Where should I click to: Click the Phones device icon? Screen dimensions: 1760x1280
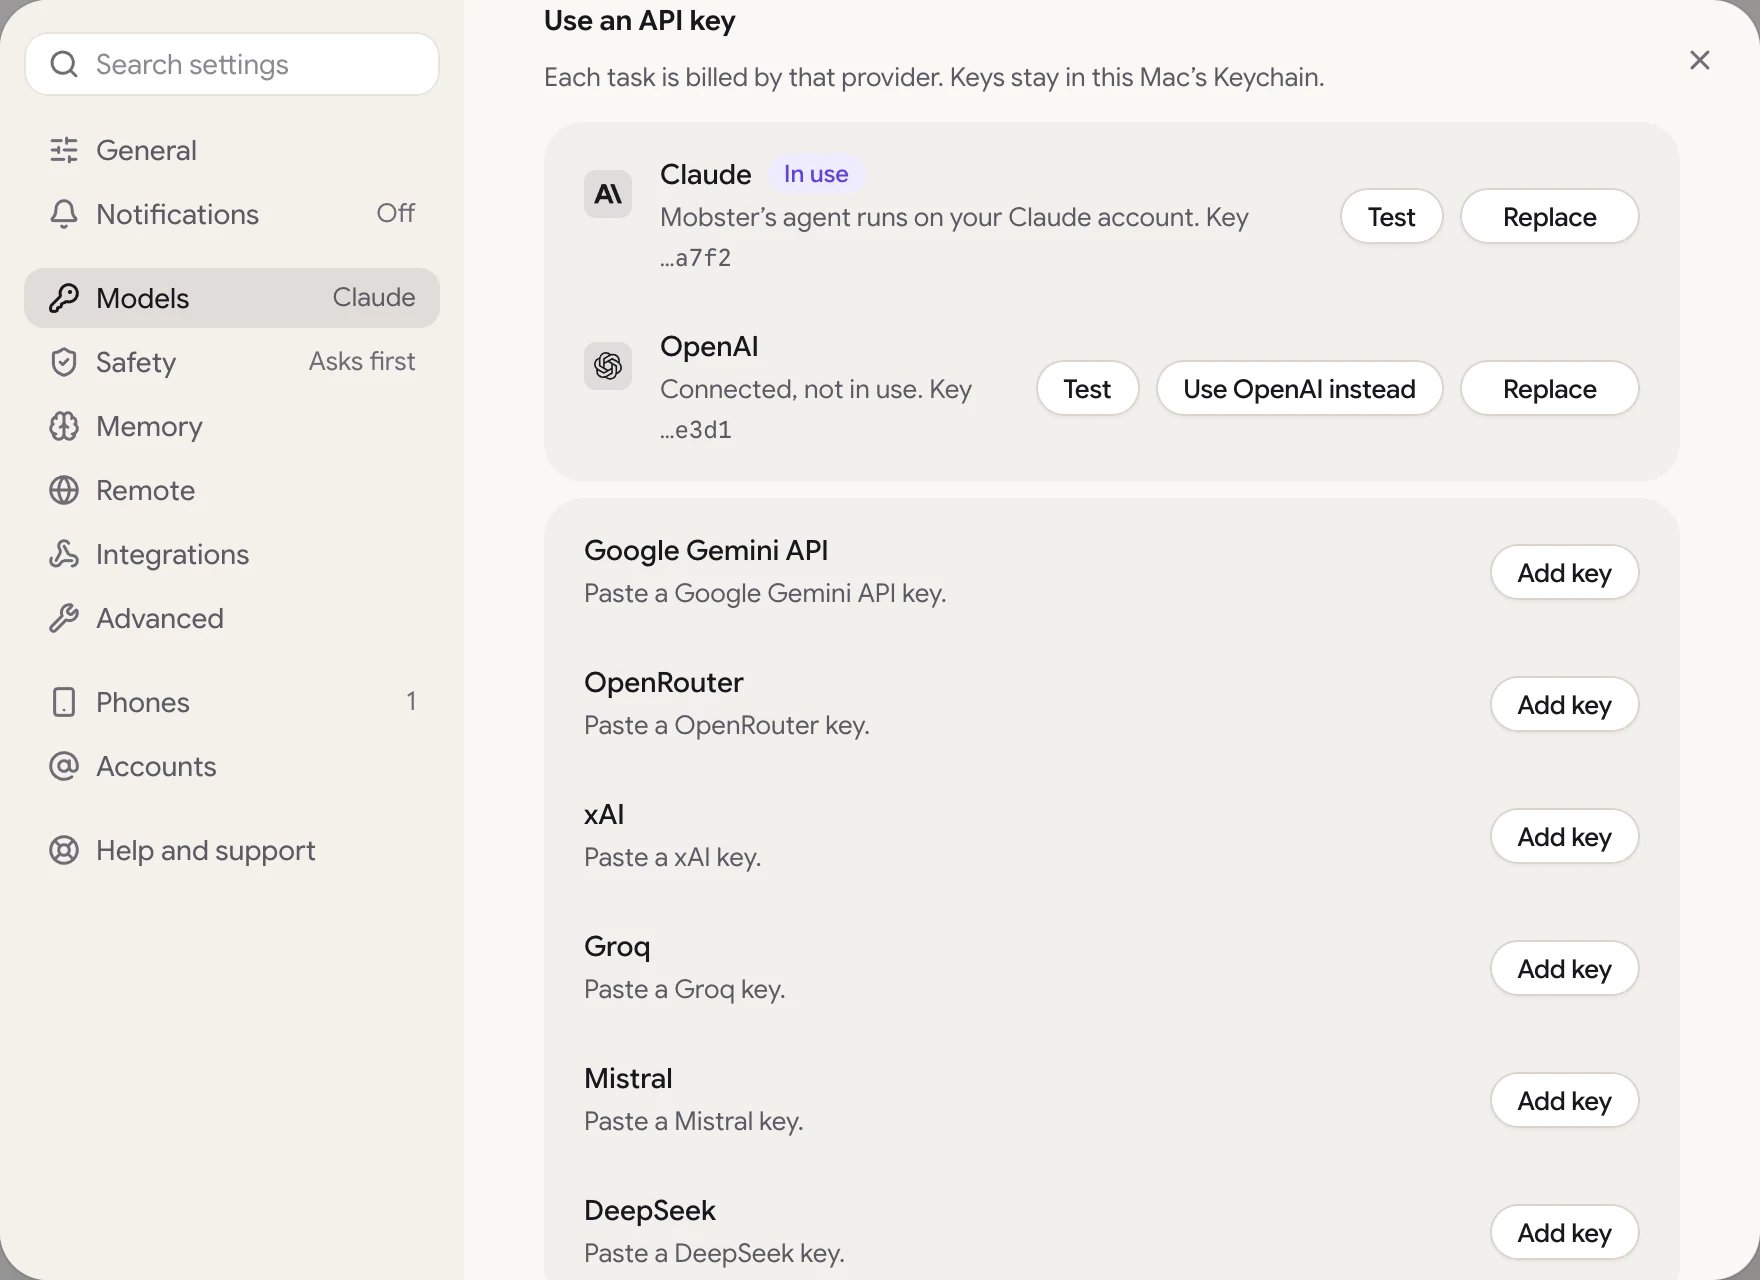tap(64, 702)
